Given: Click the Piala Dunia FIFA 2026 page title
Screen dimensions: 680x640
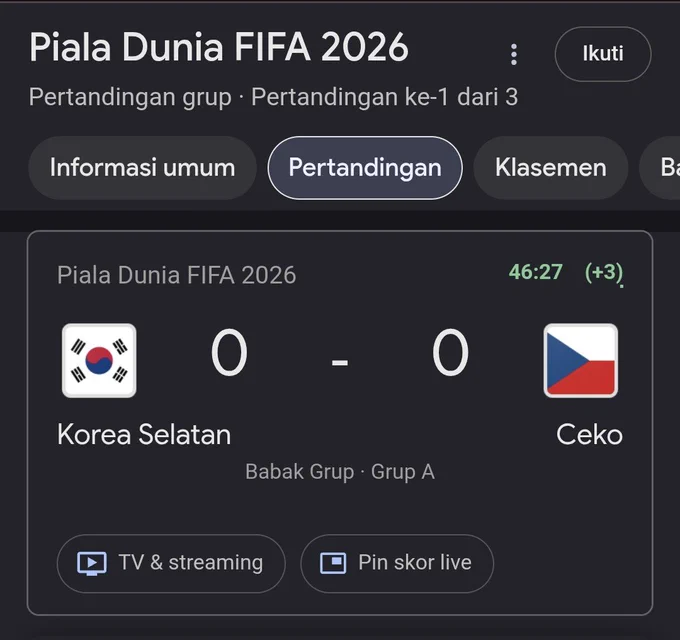Looking at the screenshot, I should point(219,47).
